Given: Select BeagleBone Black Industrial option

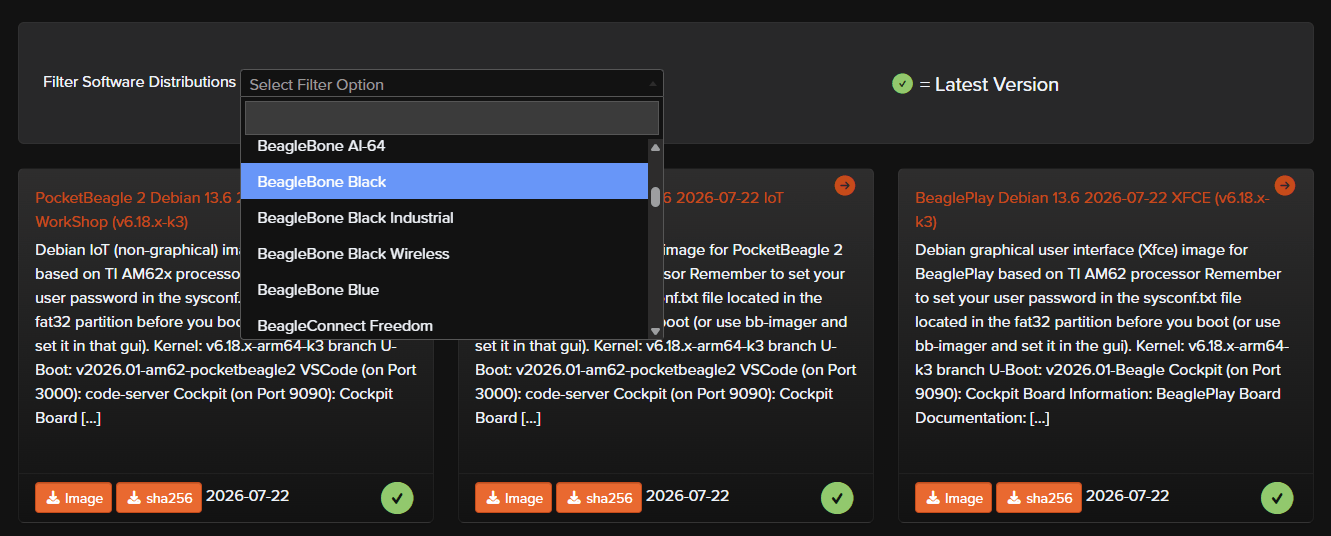Looking at the screenshot, I should click(444, 218).
